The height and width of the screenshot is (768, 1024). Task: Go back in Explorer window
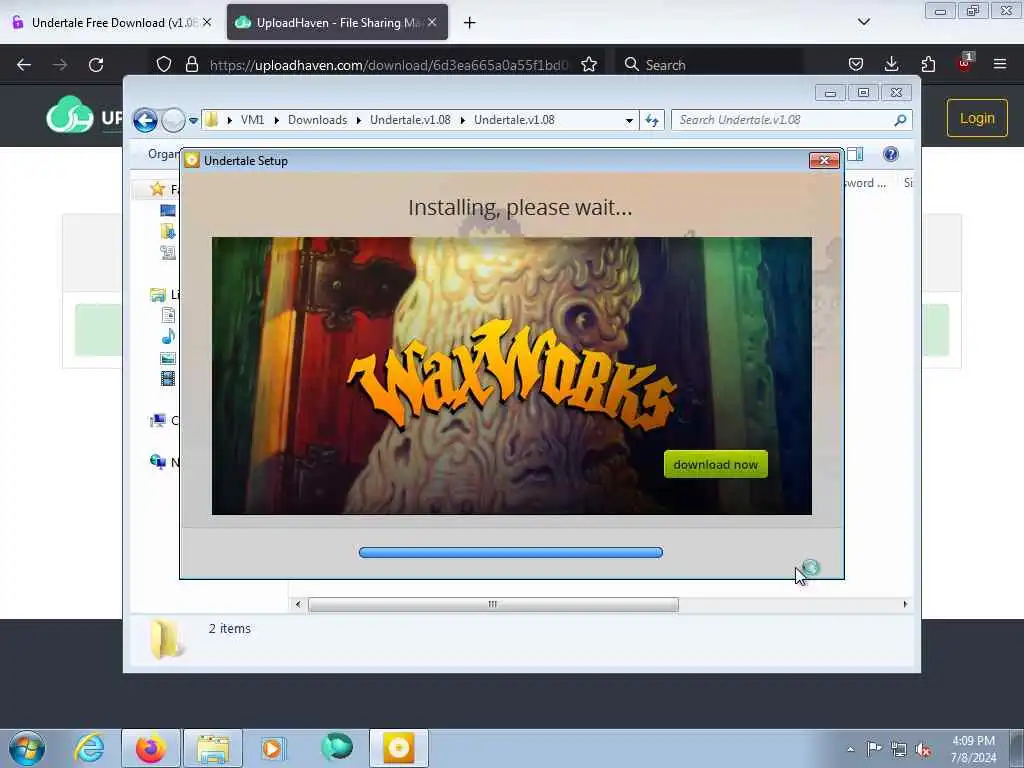[145, 120]
